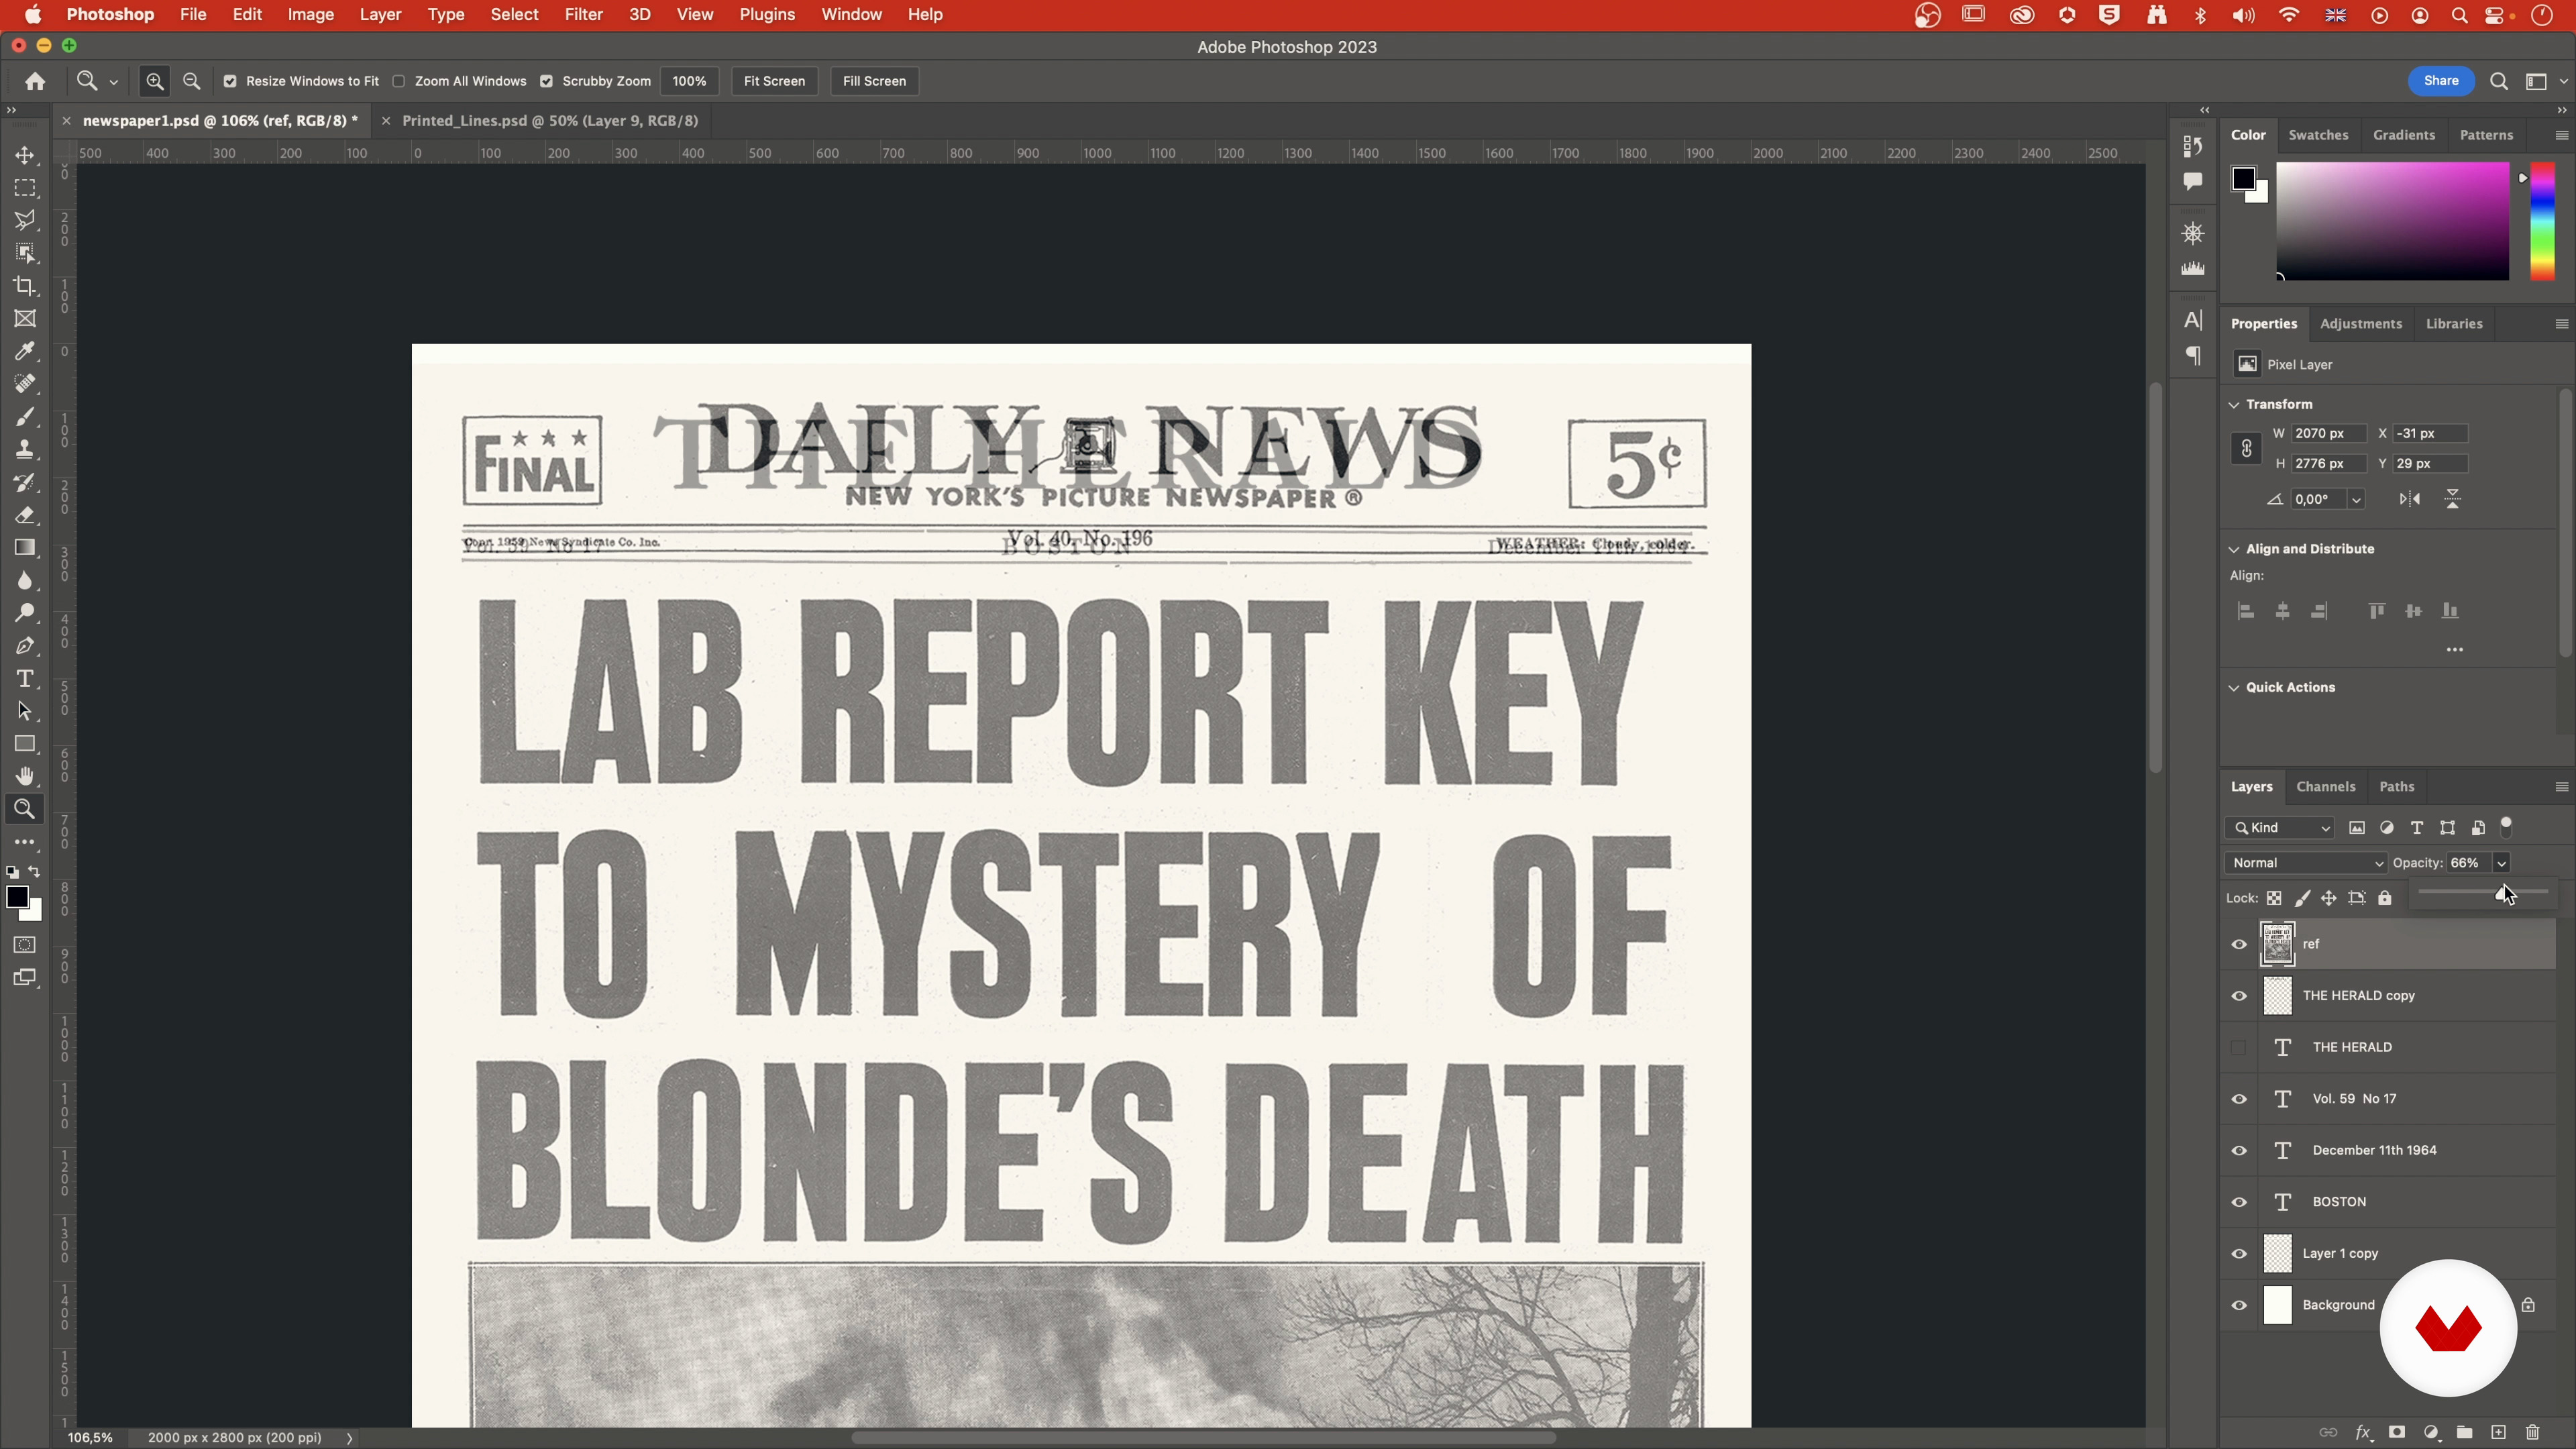Collapse the Quick Actions section
The height and width of the screenshot is (1449, 2576).
(x=2234, y=687)
